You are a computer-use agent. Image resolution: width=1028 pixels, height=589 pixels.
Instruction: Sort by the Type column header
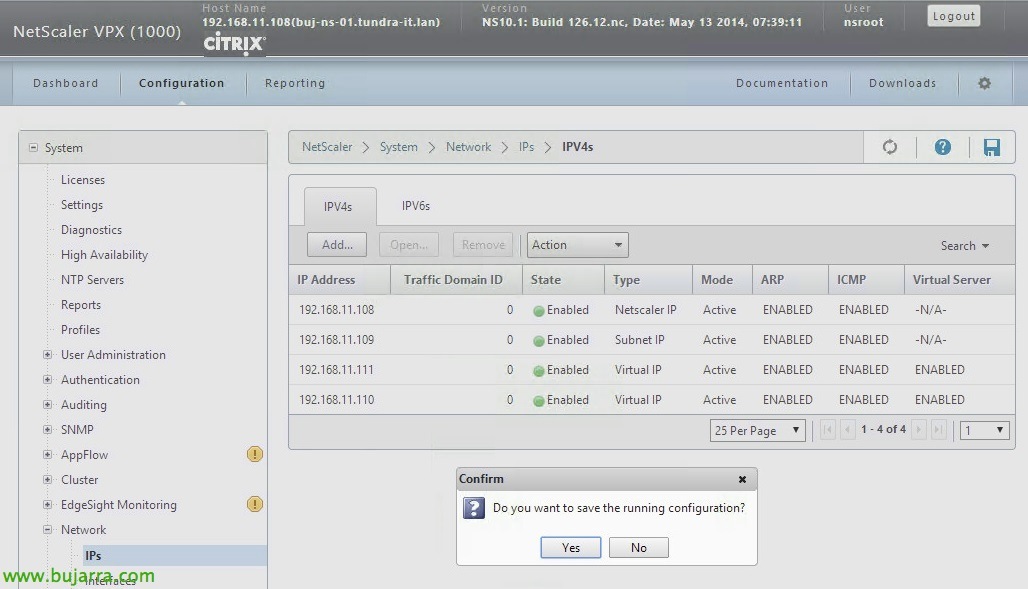648,279
